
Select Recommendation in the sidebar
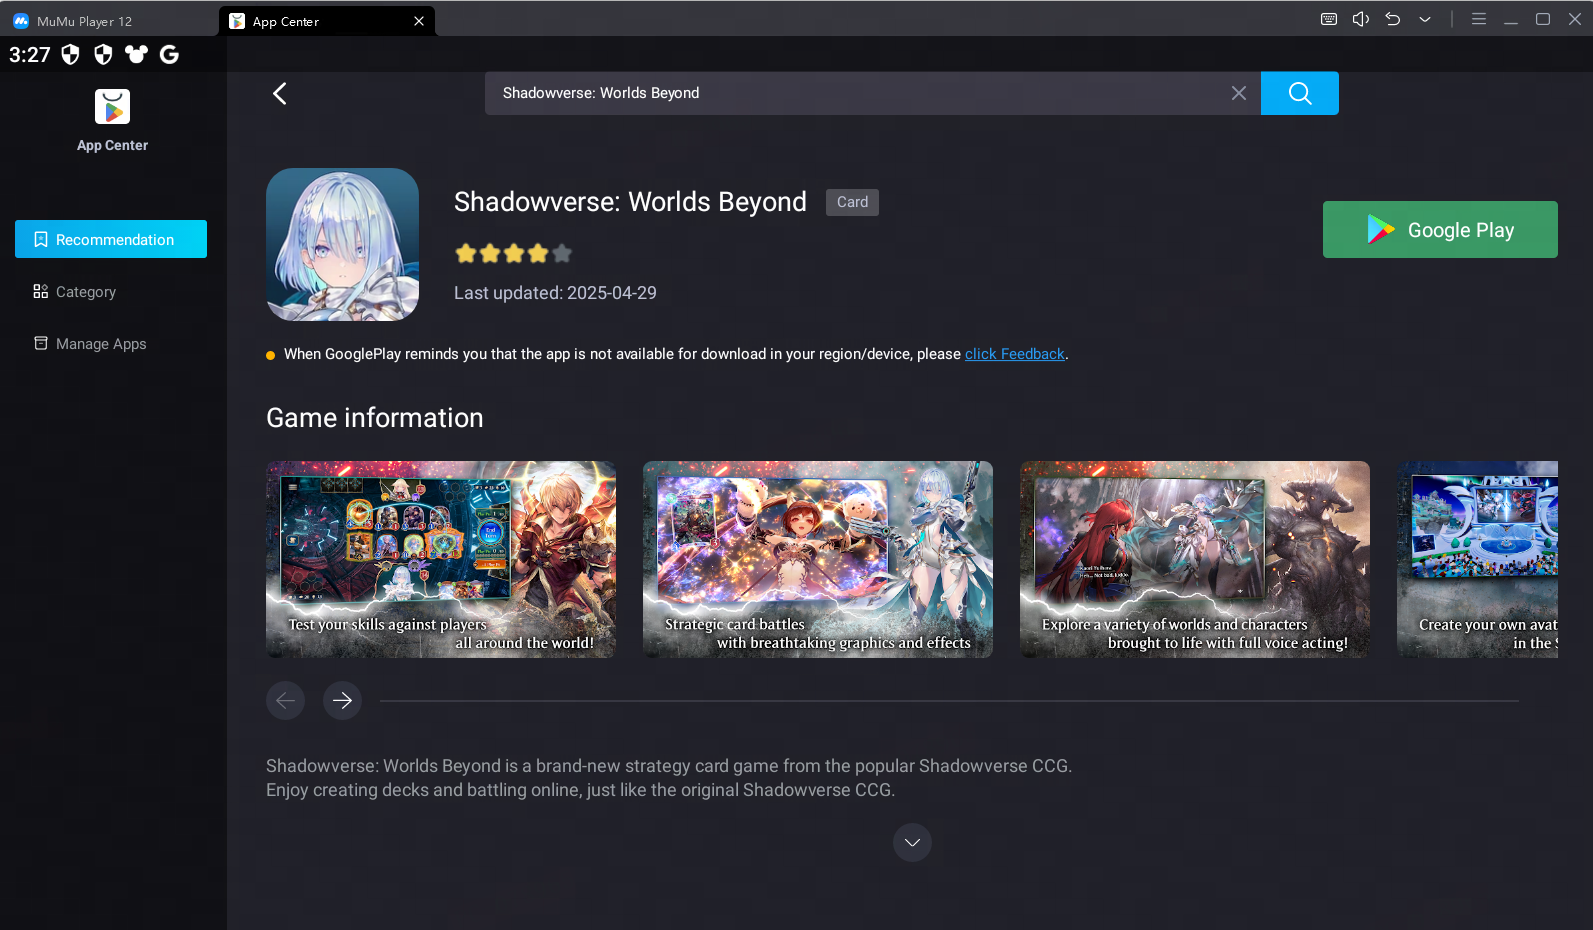(x=111, y=239)
